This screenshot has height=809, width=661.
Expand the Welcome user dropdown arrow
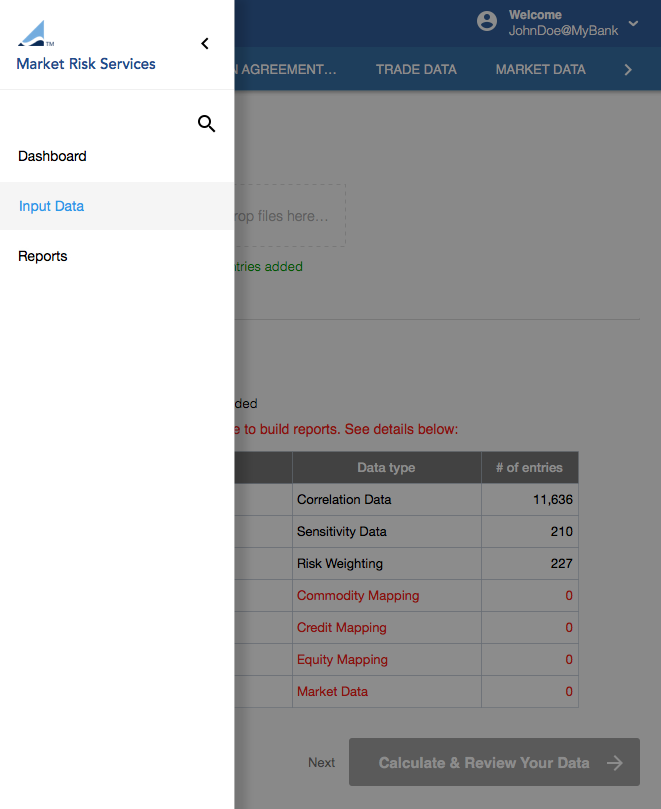tap(633, 23)
